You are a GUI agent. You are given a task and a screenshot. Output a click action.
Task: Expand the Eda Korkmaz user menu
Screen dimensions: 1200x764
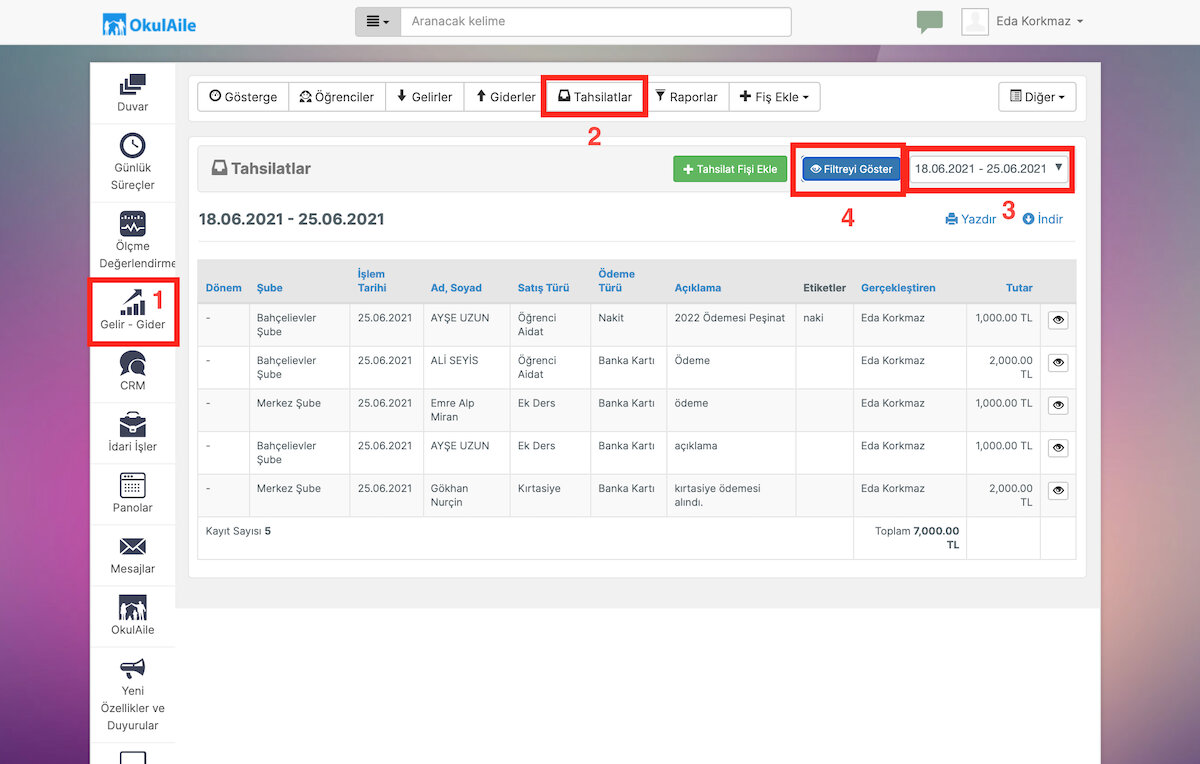pos(1039,22)
